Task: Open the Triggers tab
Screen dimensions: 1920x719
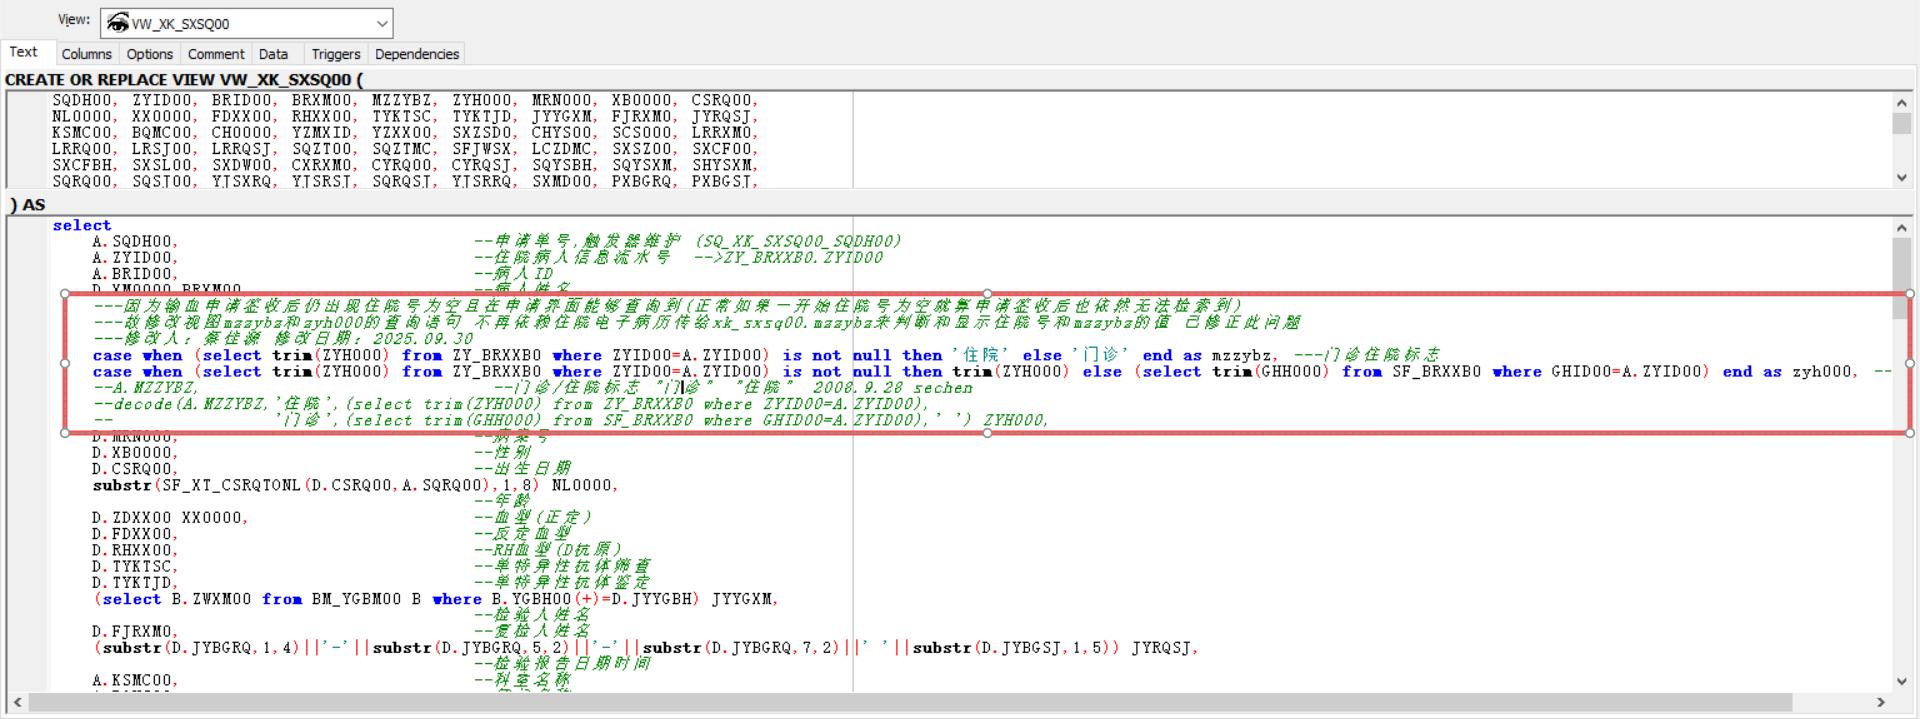Action: [x=336, y=54]
